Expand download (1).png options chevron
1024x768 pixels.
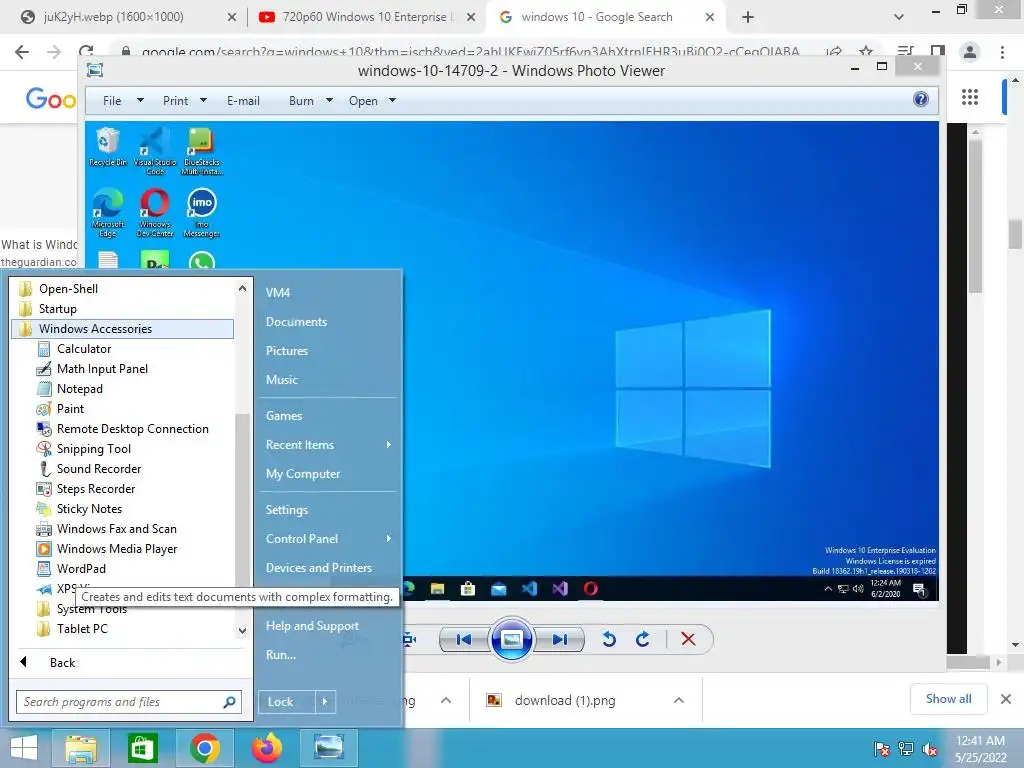tap(679, 700)
